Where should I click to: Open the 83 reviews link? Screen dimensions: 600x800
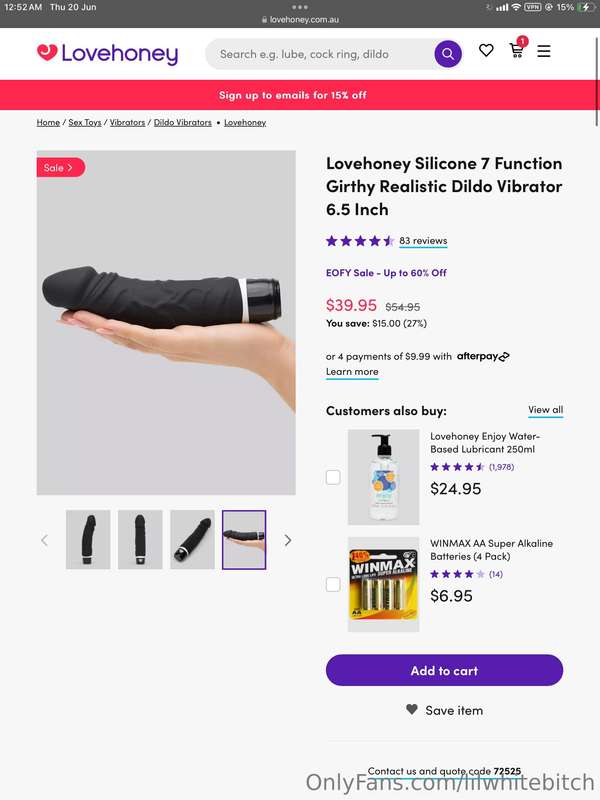(423, 241)
